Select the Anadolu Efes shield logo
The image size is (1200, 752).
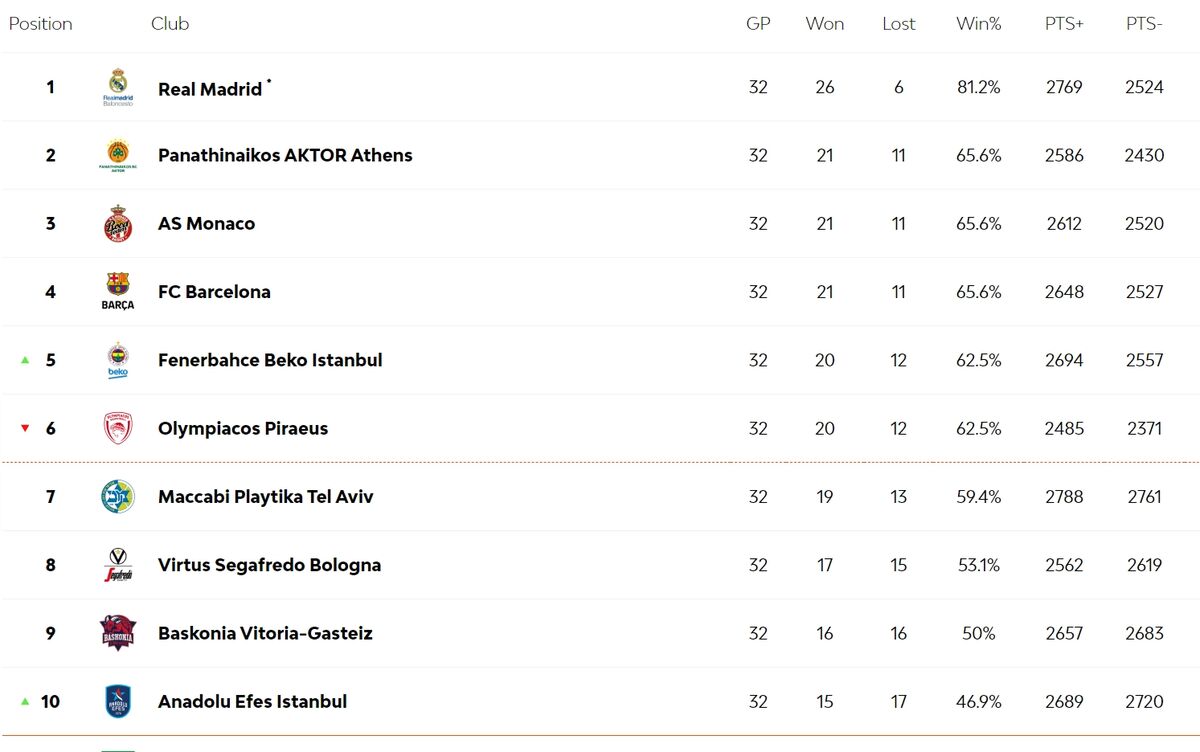[x=118, y=701]
